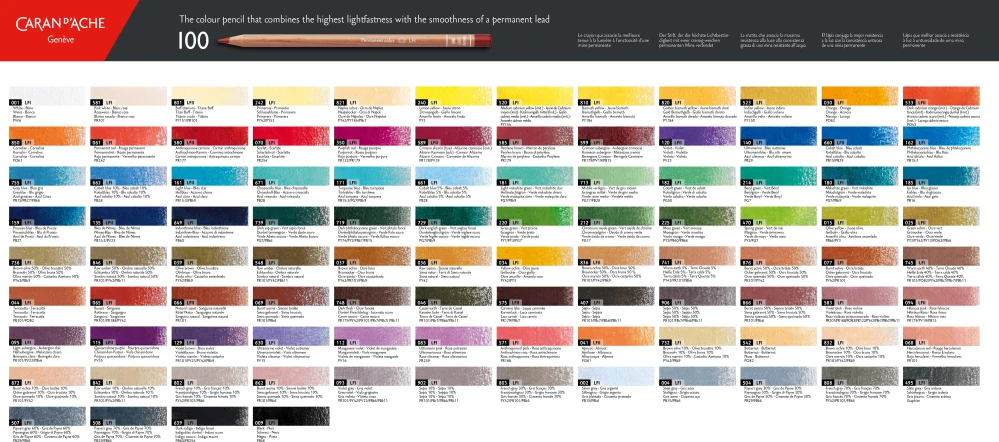Viewport: 999px width, 442px height.
Task: Pick the 801 Buff titanium swatch
Action: click(x=210, y=96)
